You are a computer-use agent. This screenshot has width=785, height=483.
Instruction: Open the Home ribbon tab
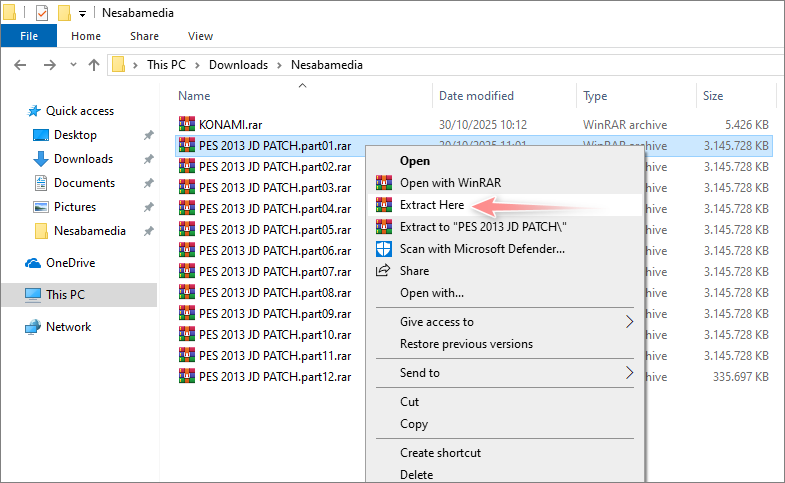[86, 36]
